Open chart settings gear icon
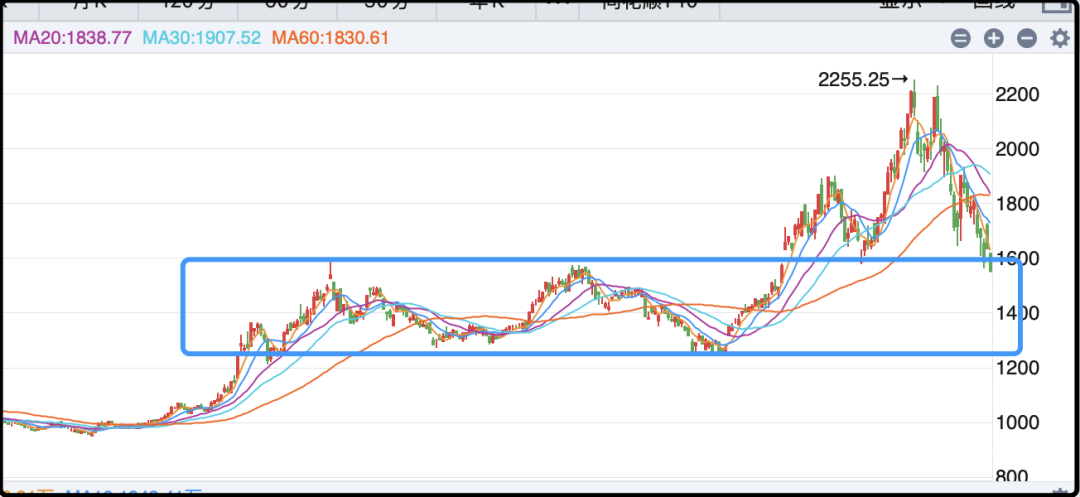This screenshot has width=1080, height=497. [x=1059, y=38]
